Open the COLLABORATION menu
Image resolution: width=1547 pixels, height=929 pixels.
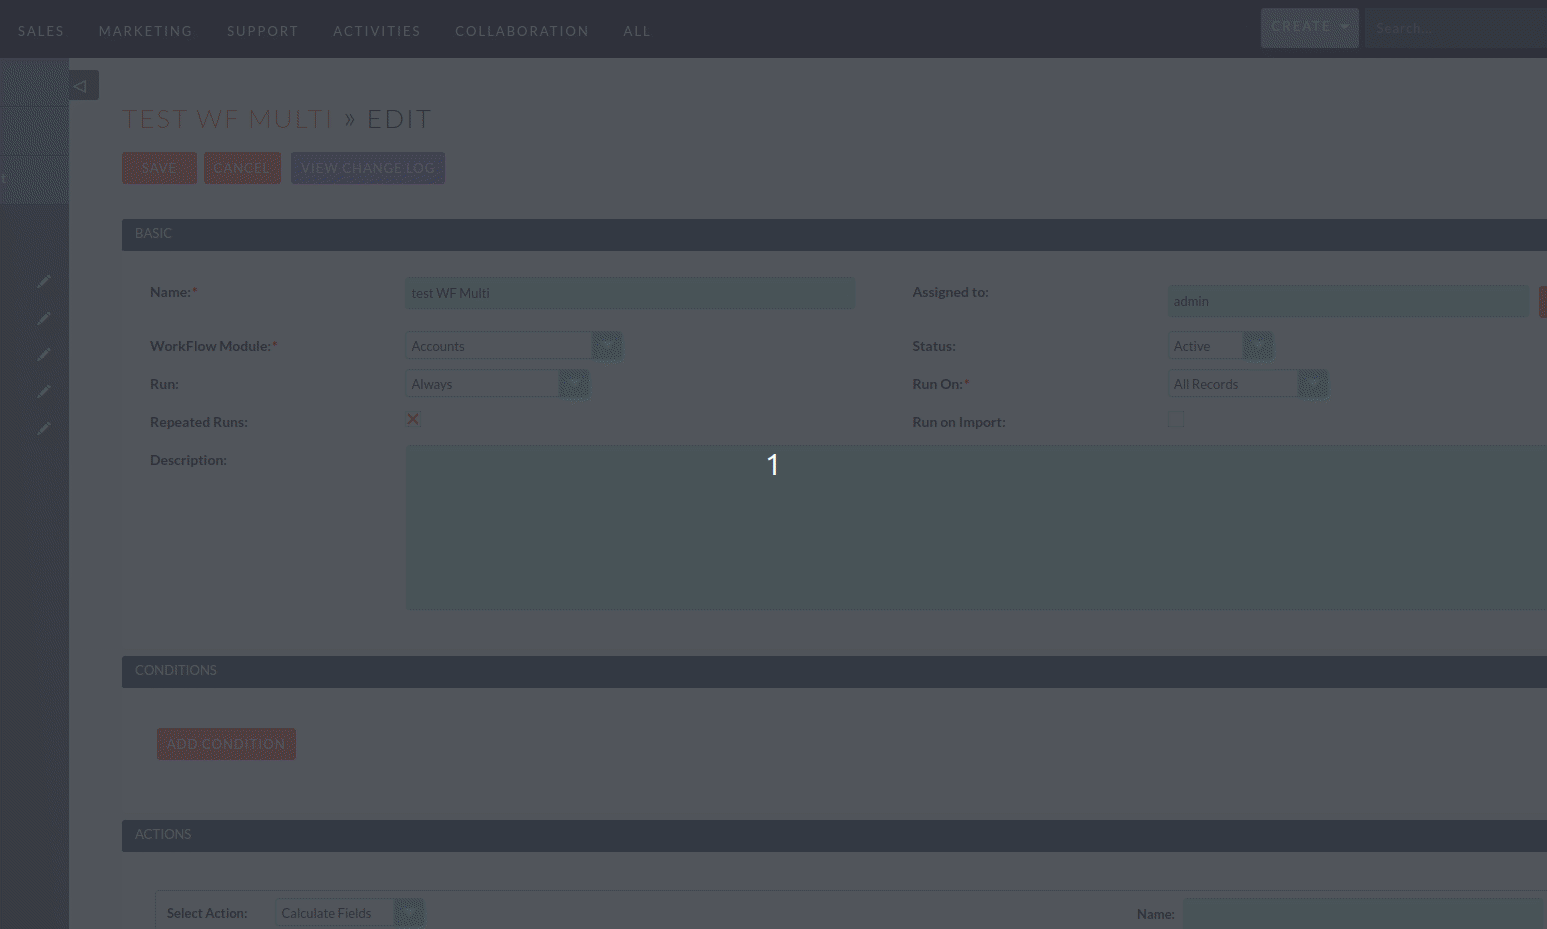pyautogui.click(x=522, y=31)
